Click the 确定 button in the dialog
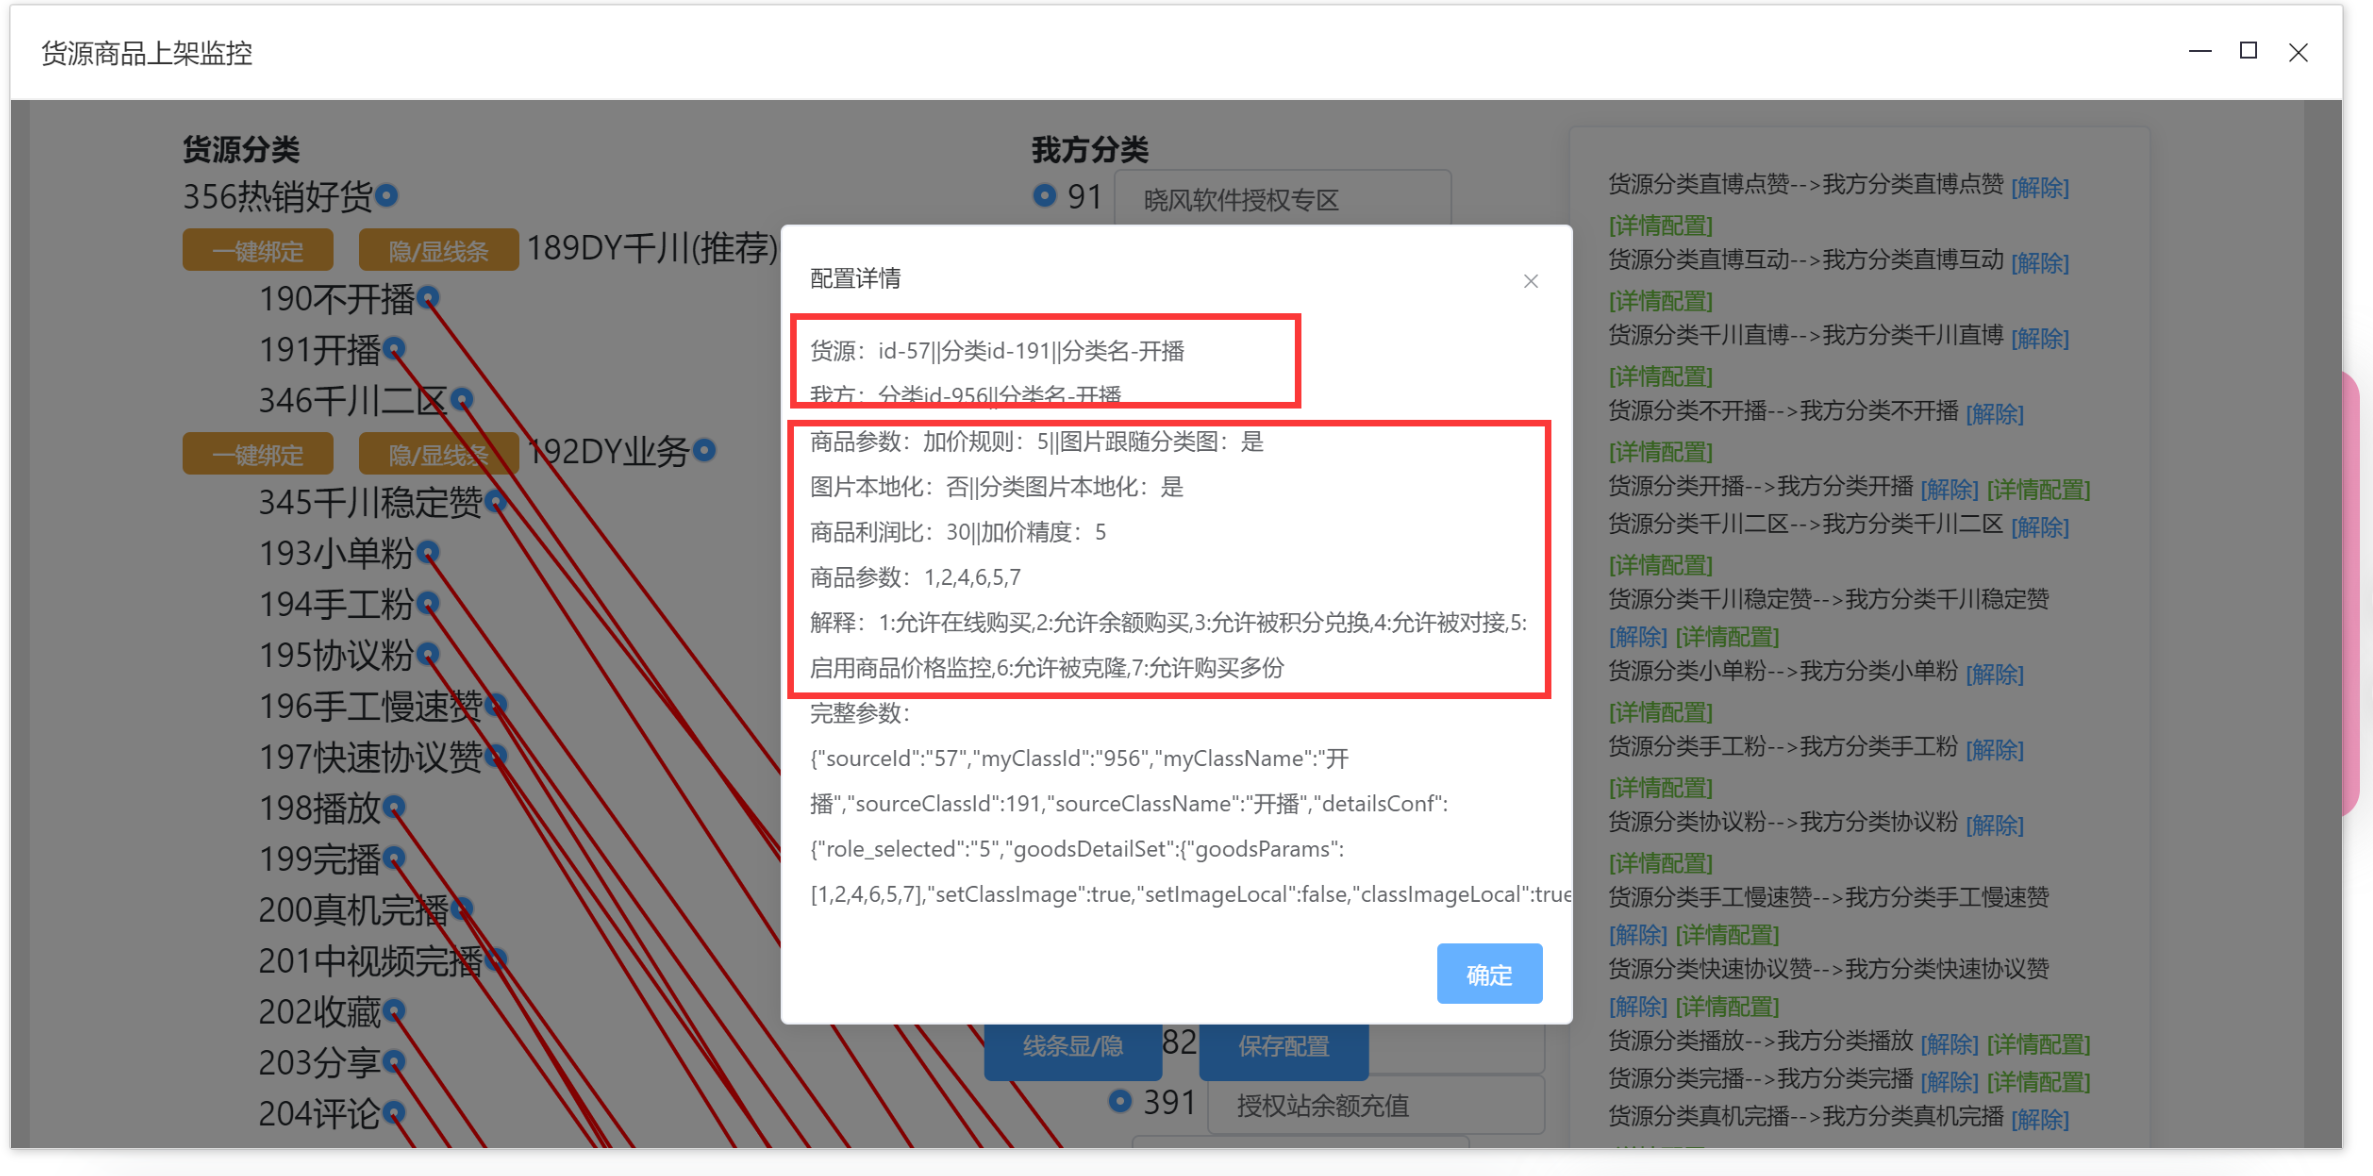 tap(1489, 974)
